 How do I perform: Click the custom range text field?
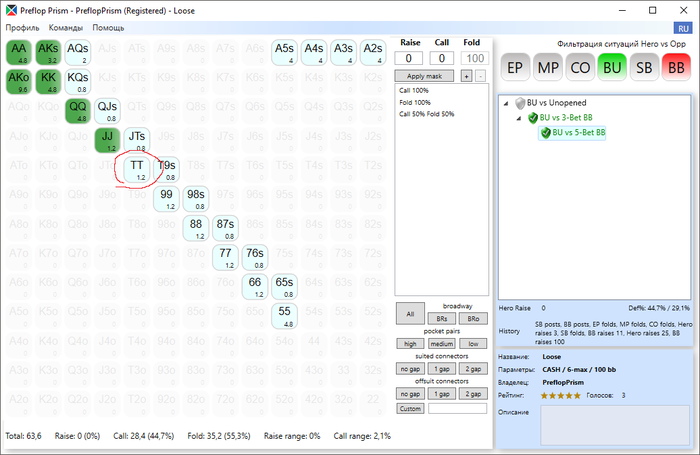(x=458, y=408)
